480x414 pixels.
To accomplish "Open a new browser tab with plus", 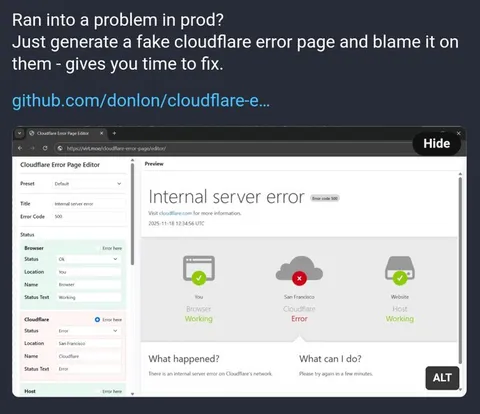I will pyautogui.click(x=114, y=133).
